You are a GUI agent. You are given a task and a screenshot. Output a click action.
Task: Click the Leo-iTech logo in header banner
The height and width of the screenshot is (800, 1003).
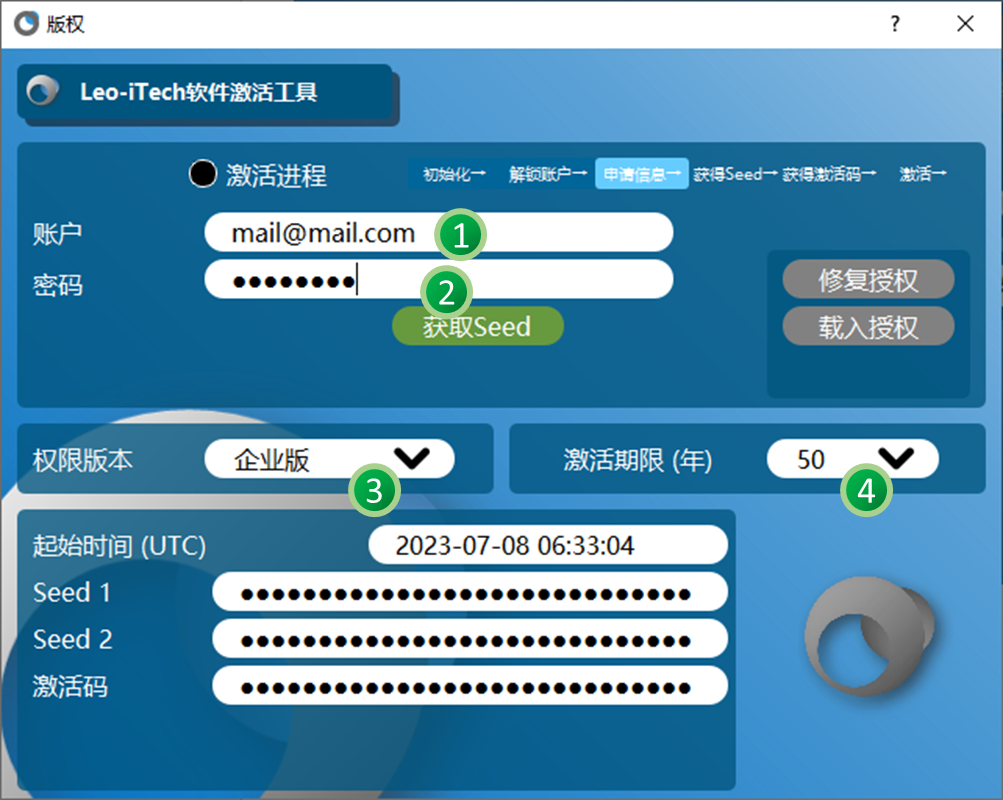click(42, 93)
